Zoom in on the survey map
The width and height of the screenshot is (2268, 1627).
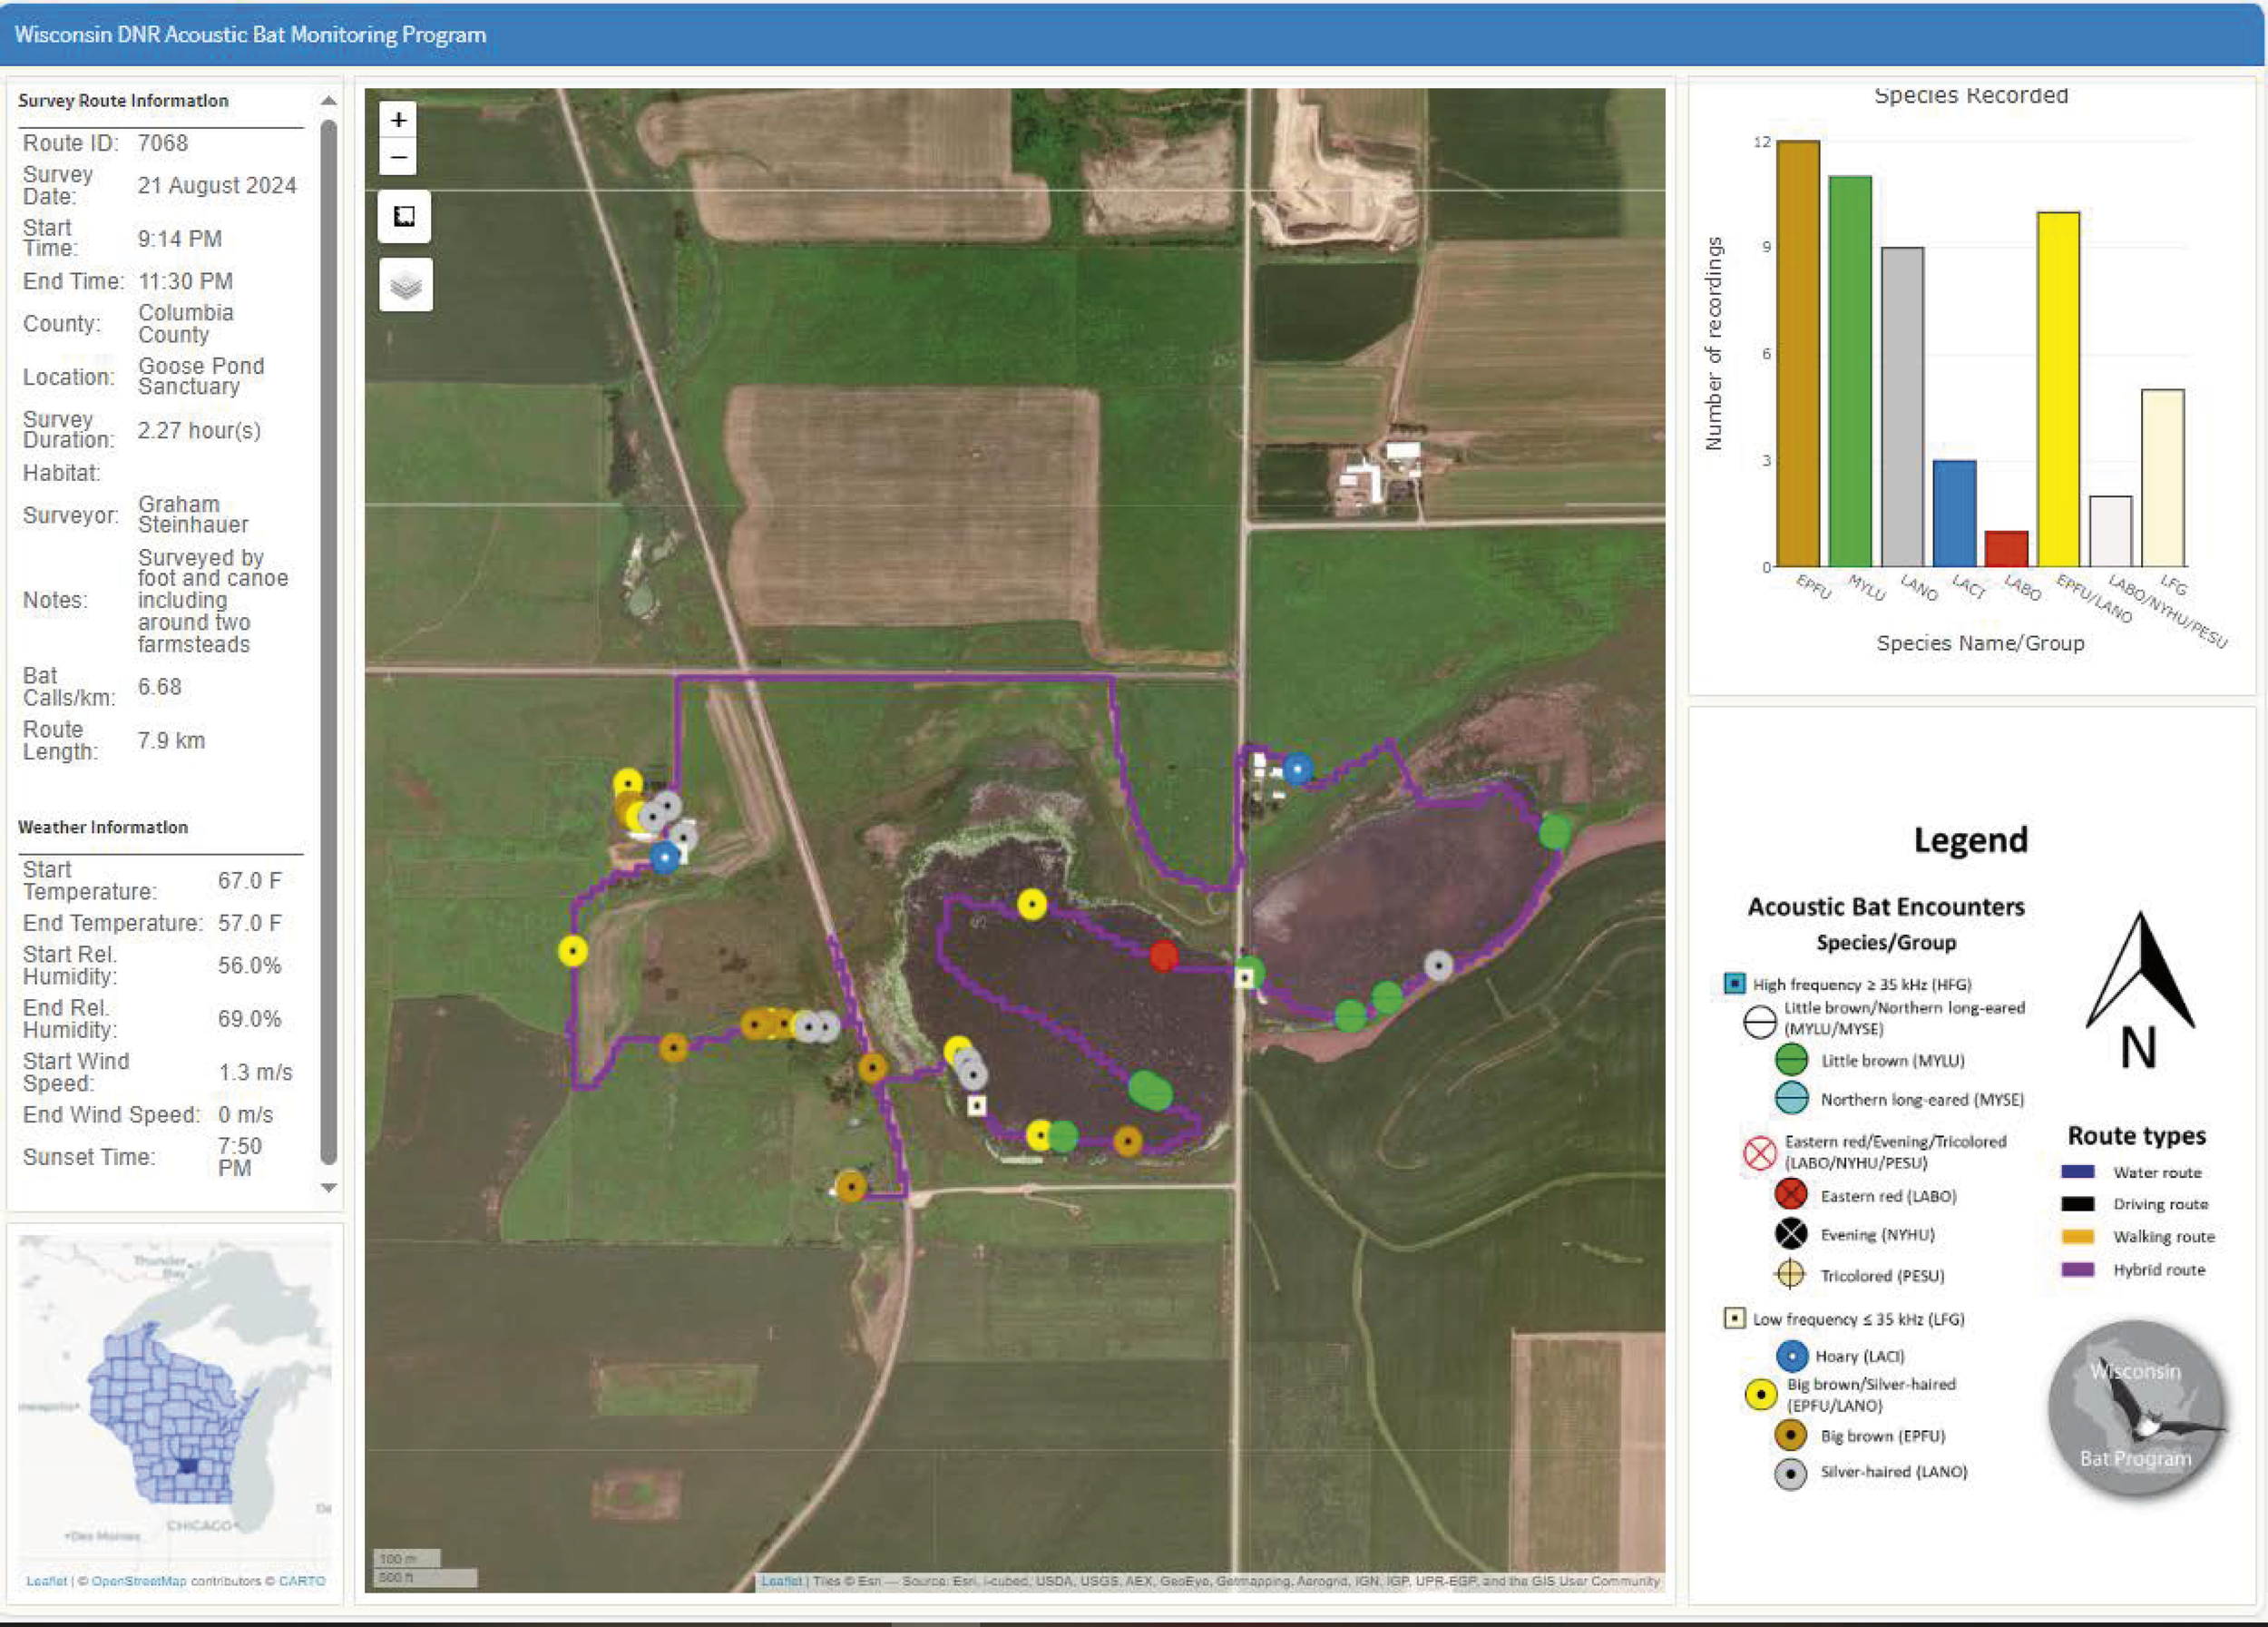tap(399, 120)
